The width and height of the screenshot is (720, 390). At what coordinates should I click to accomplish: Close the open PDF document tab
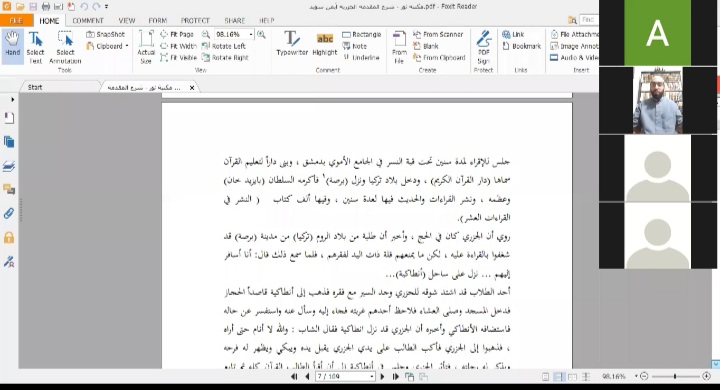(192, 88)
